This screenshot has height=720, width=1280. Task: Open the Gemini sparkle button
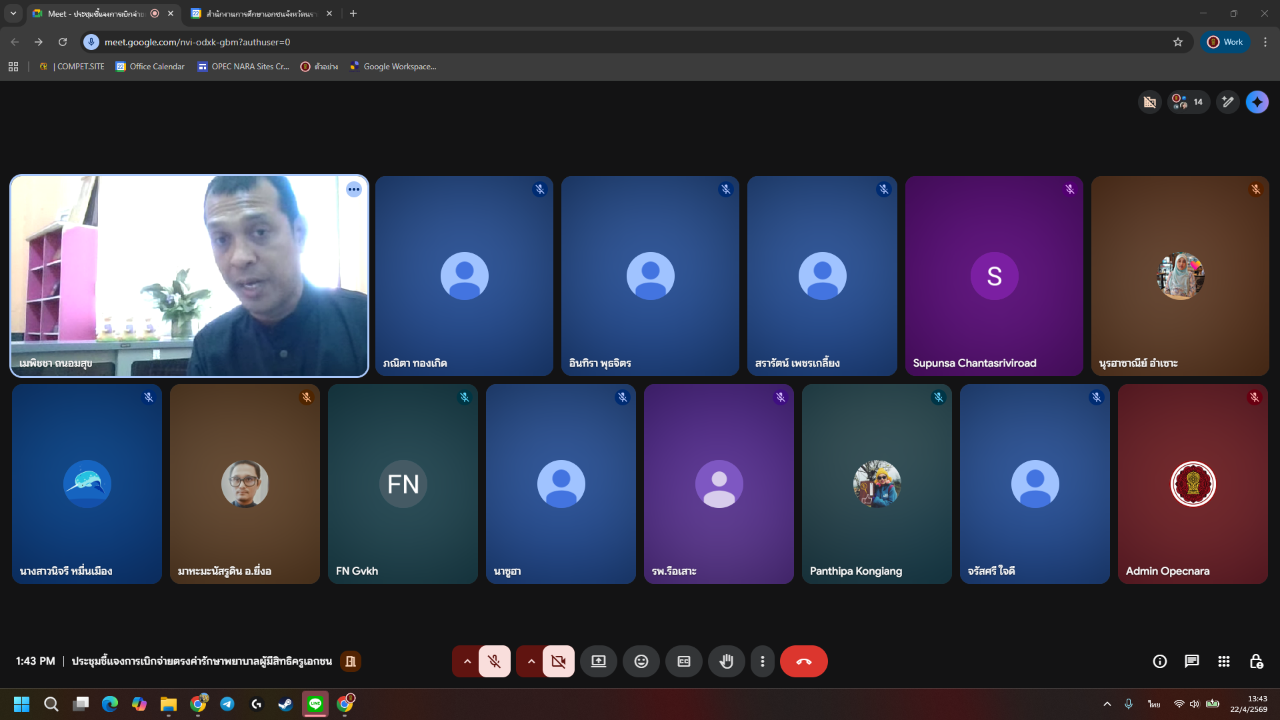1257,102
